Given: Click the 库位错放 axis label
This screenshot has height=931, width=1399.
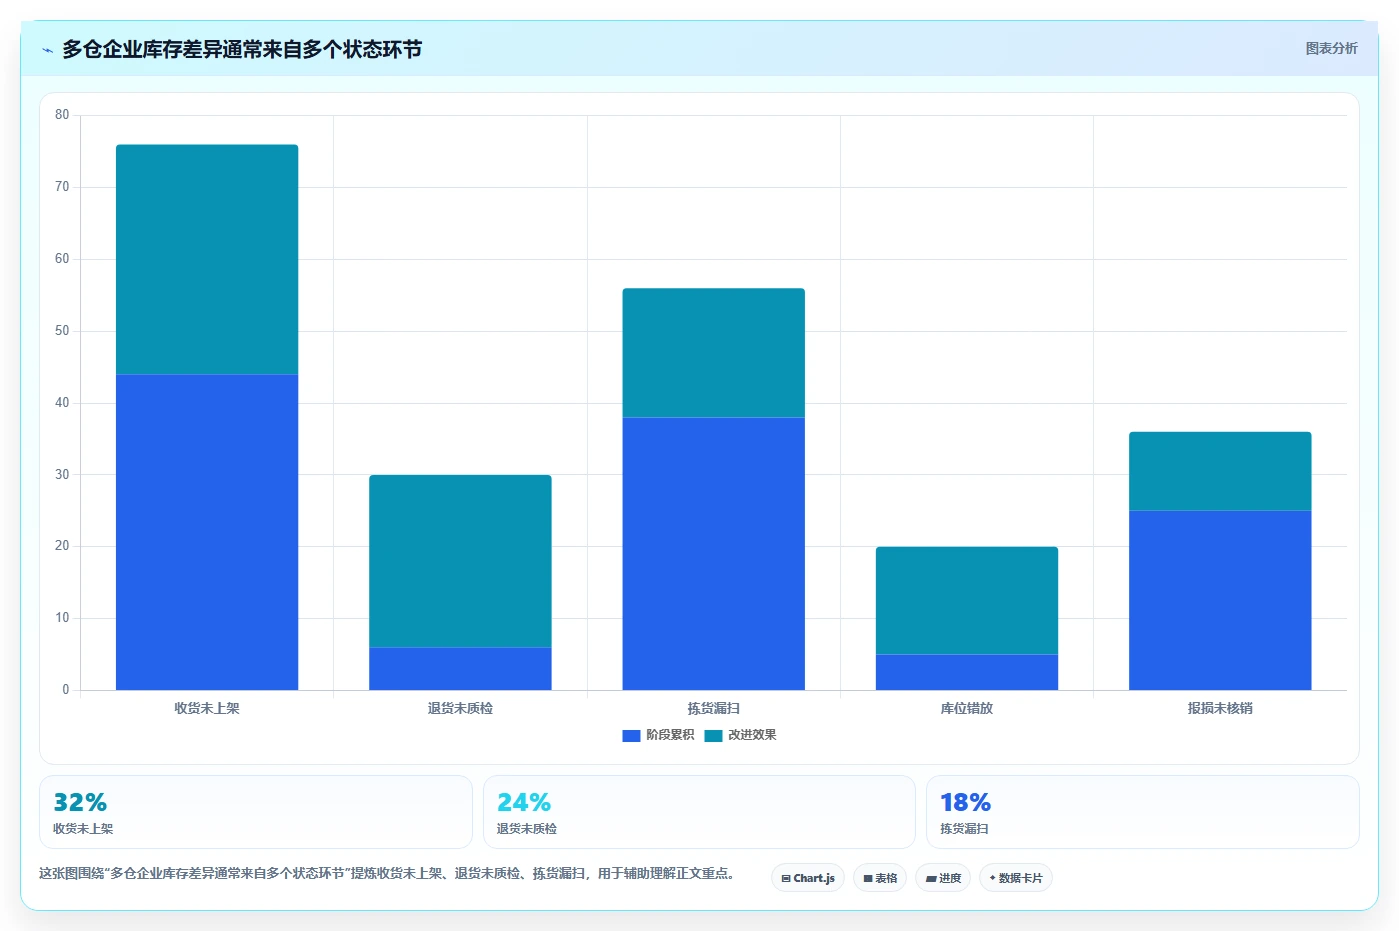Looking at the screenshot, I should [x=967, y=708].
